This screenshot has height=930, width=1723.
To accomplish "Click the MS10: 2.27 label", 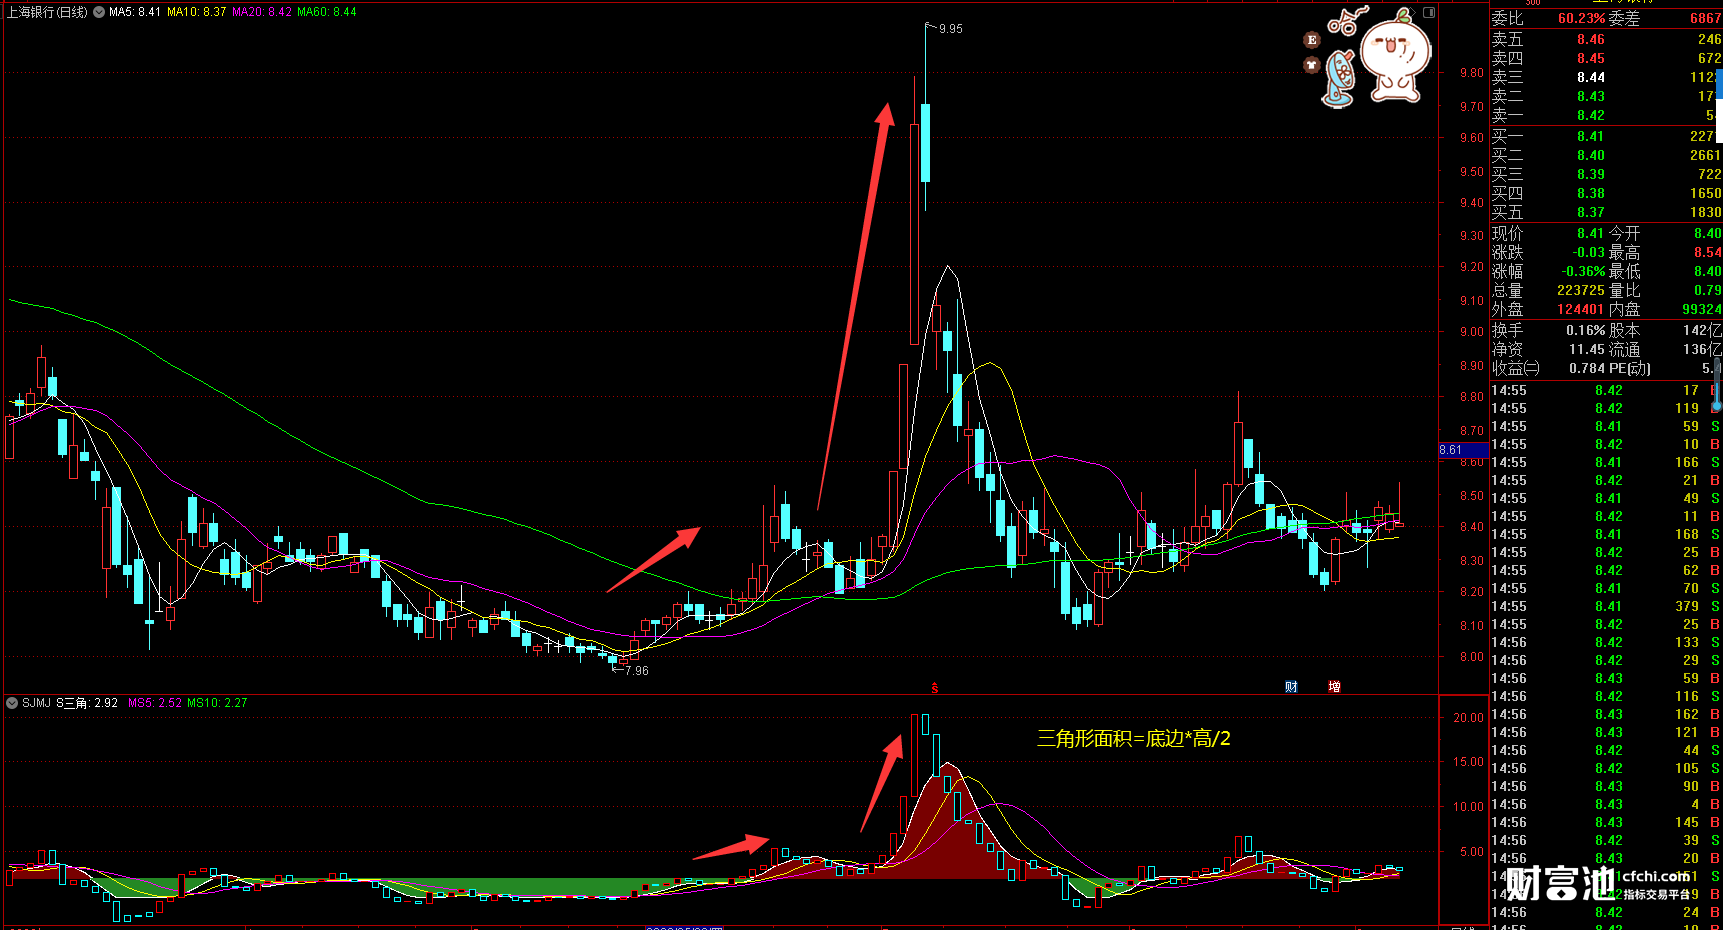I will click(217, 703).
